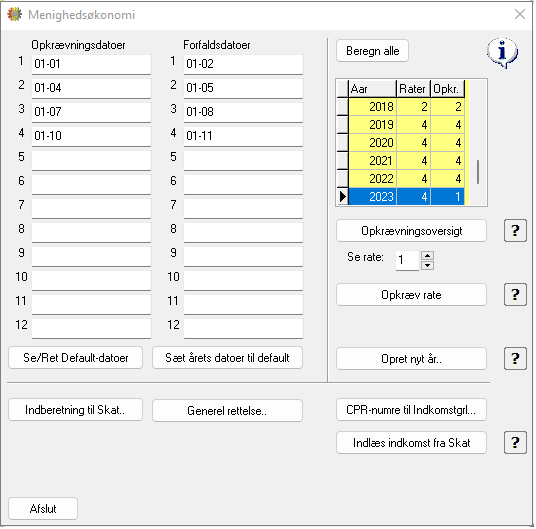Click the help icon next to Opkræv rate
Screen dimensions: 536x529
tap(515, 295)
